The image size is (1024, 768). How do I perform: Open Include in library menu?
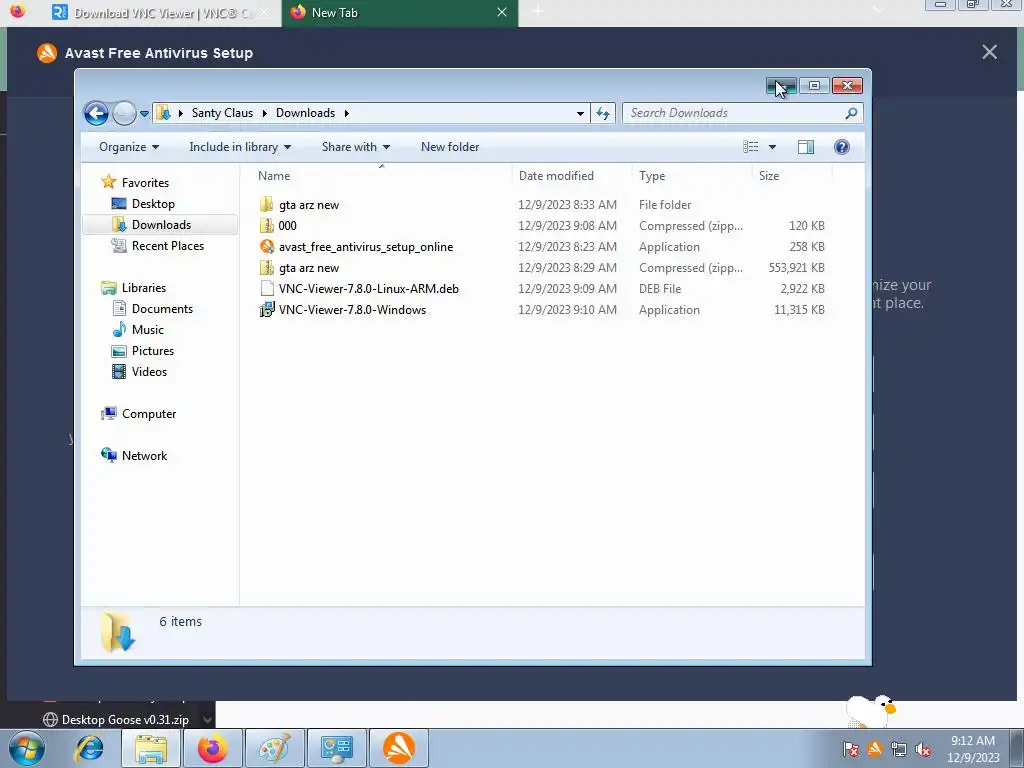[x=240, y=147]
